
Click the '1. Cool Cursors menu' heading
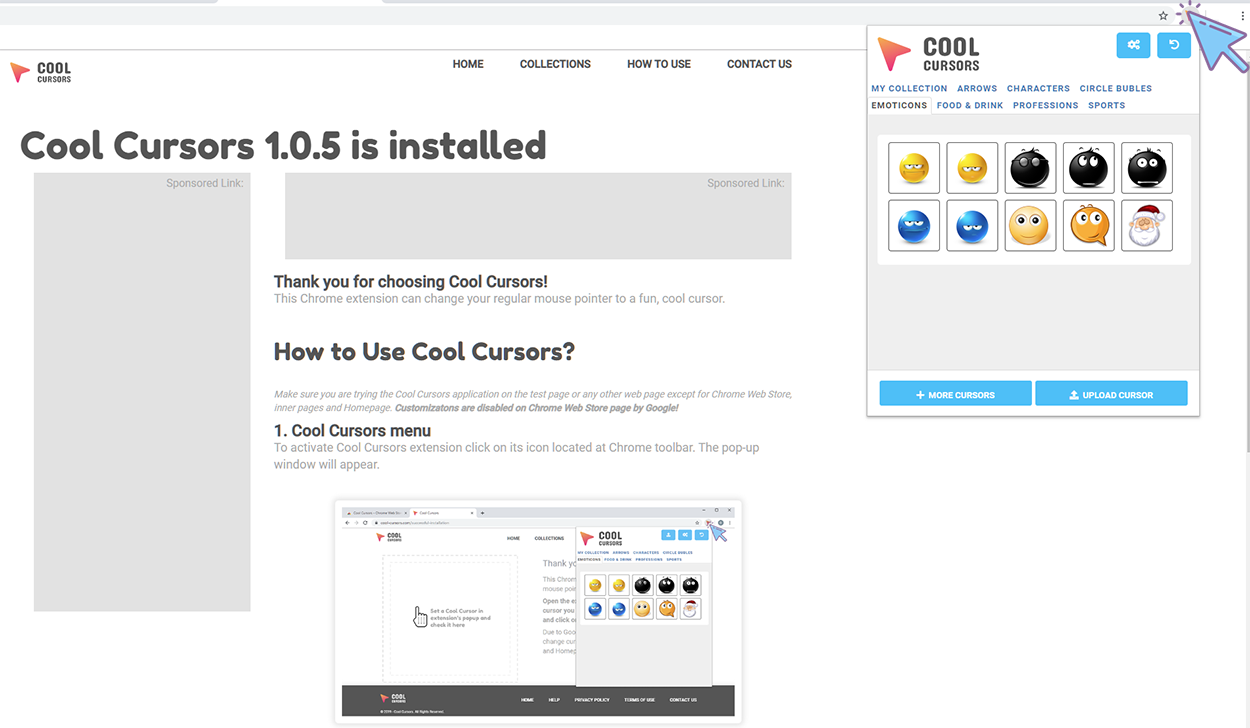point(352,431)
